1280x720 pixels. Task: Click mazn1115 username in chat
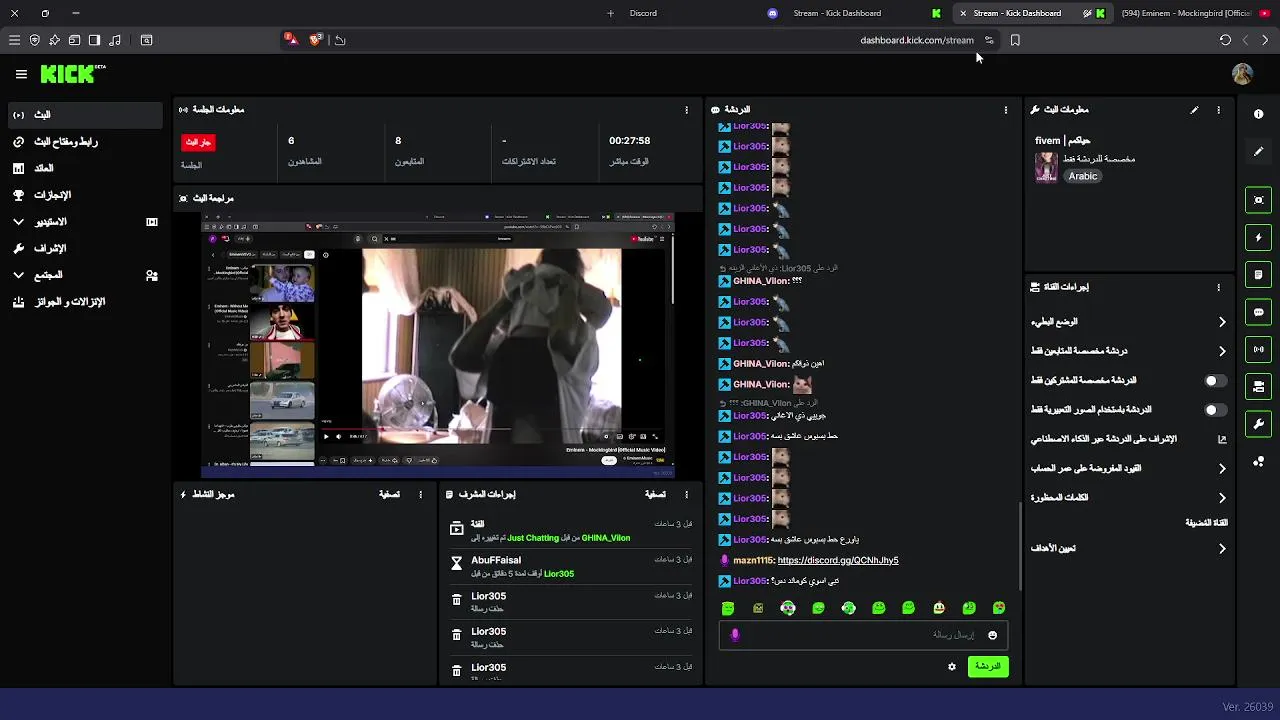[753, 561]
